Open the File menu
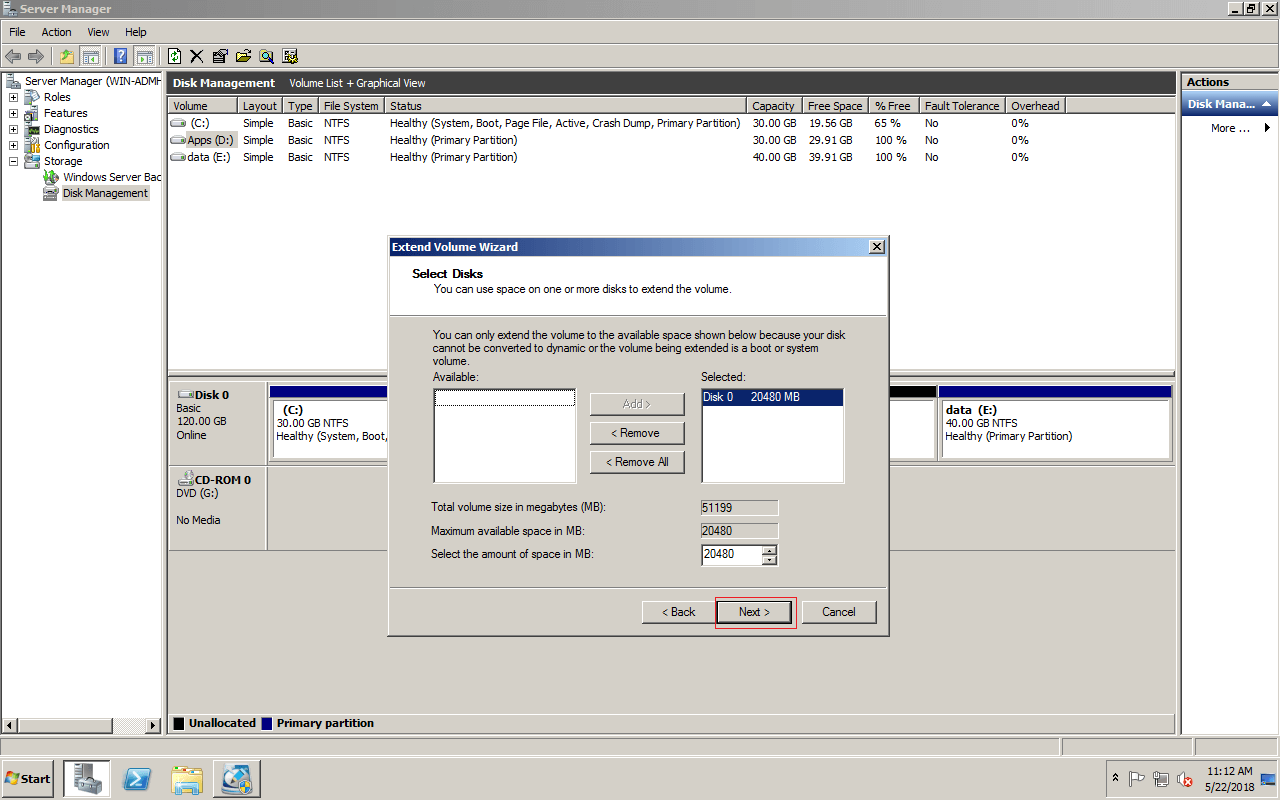The image size is (1280, 800). [17, 32]
